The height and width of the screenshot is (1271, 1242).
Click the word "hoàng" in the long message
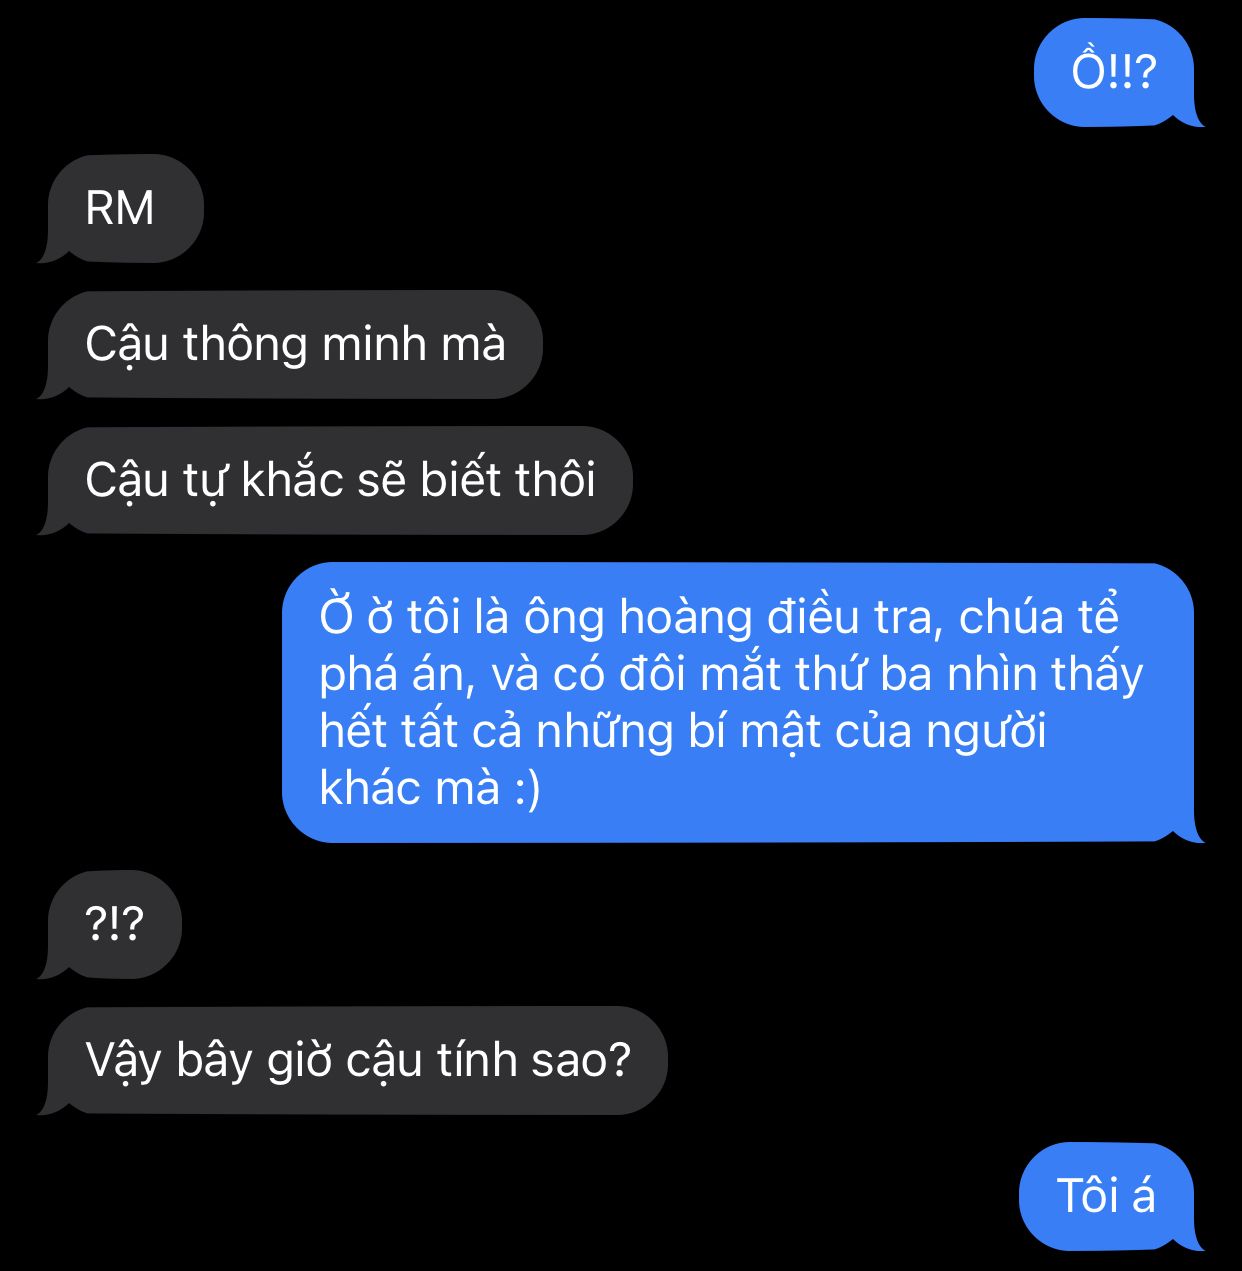pyautogui.click(x=685, y=618)
